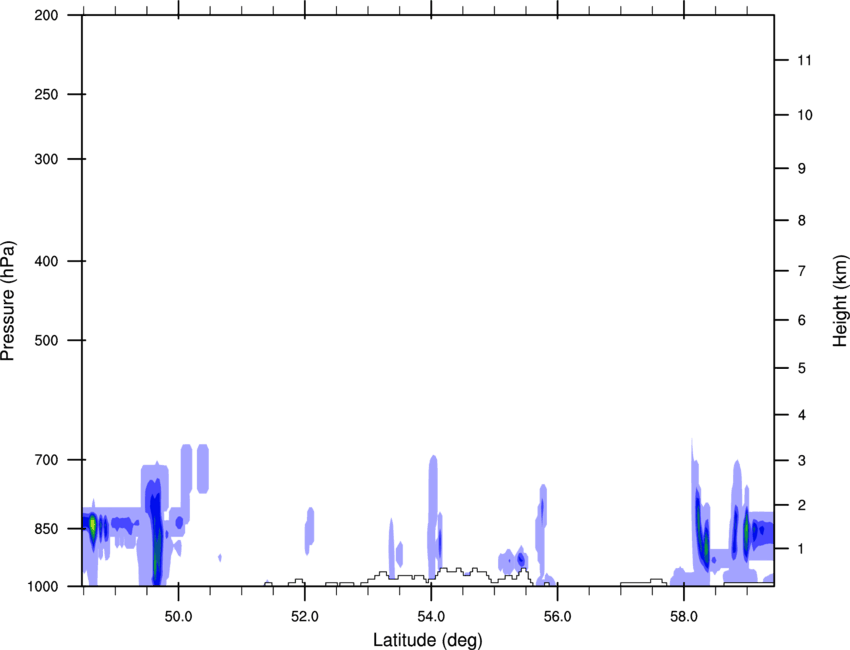Click the 11 km height label
Screen dimensions: 850x650
(x=805, y=60)
